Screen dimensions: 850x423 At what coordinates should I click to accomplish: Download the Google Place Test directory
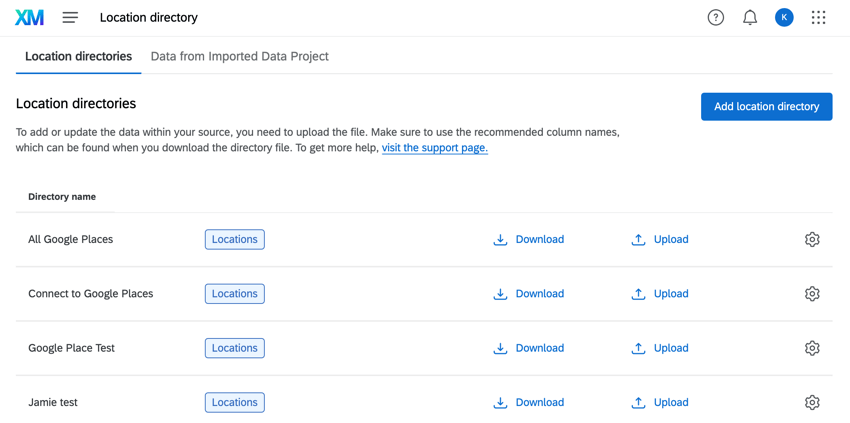coord(529,348)
